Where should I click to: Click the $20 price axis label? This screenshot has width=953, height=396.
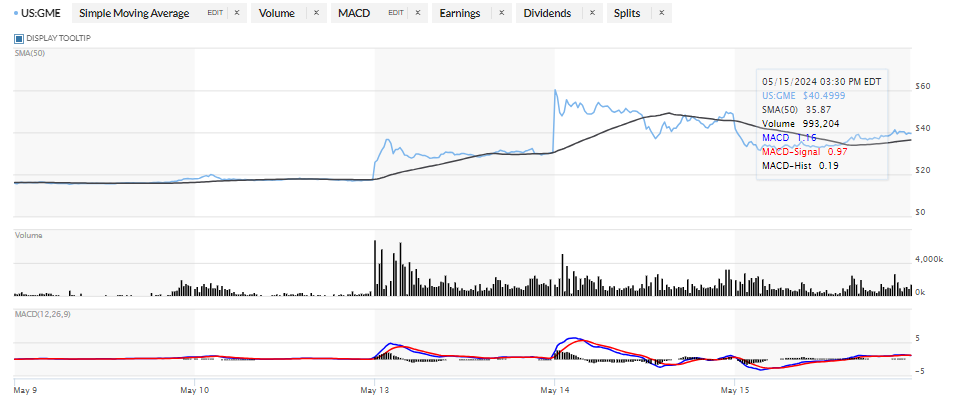[x=923, y=170]
